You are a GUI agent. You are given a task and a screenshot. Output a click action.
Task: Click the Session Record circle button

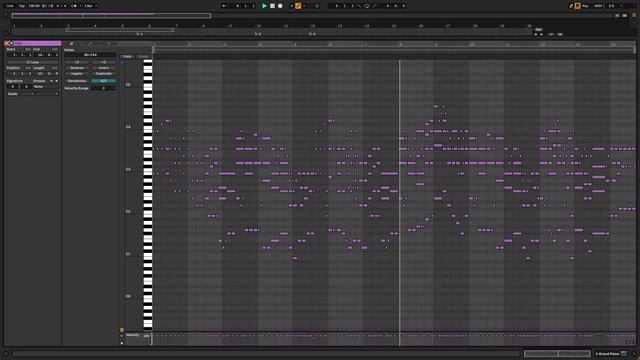pyautogui.click(x=317, y=6)
